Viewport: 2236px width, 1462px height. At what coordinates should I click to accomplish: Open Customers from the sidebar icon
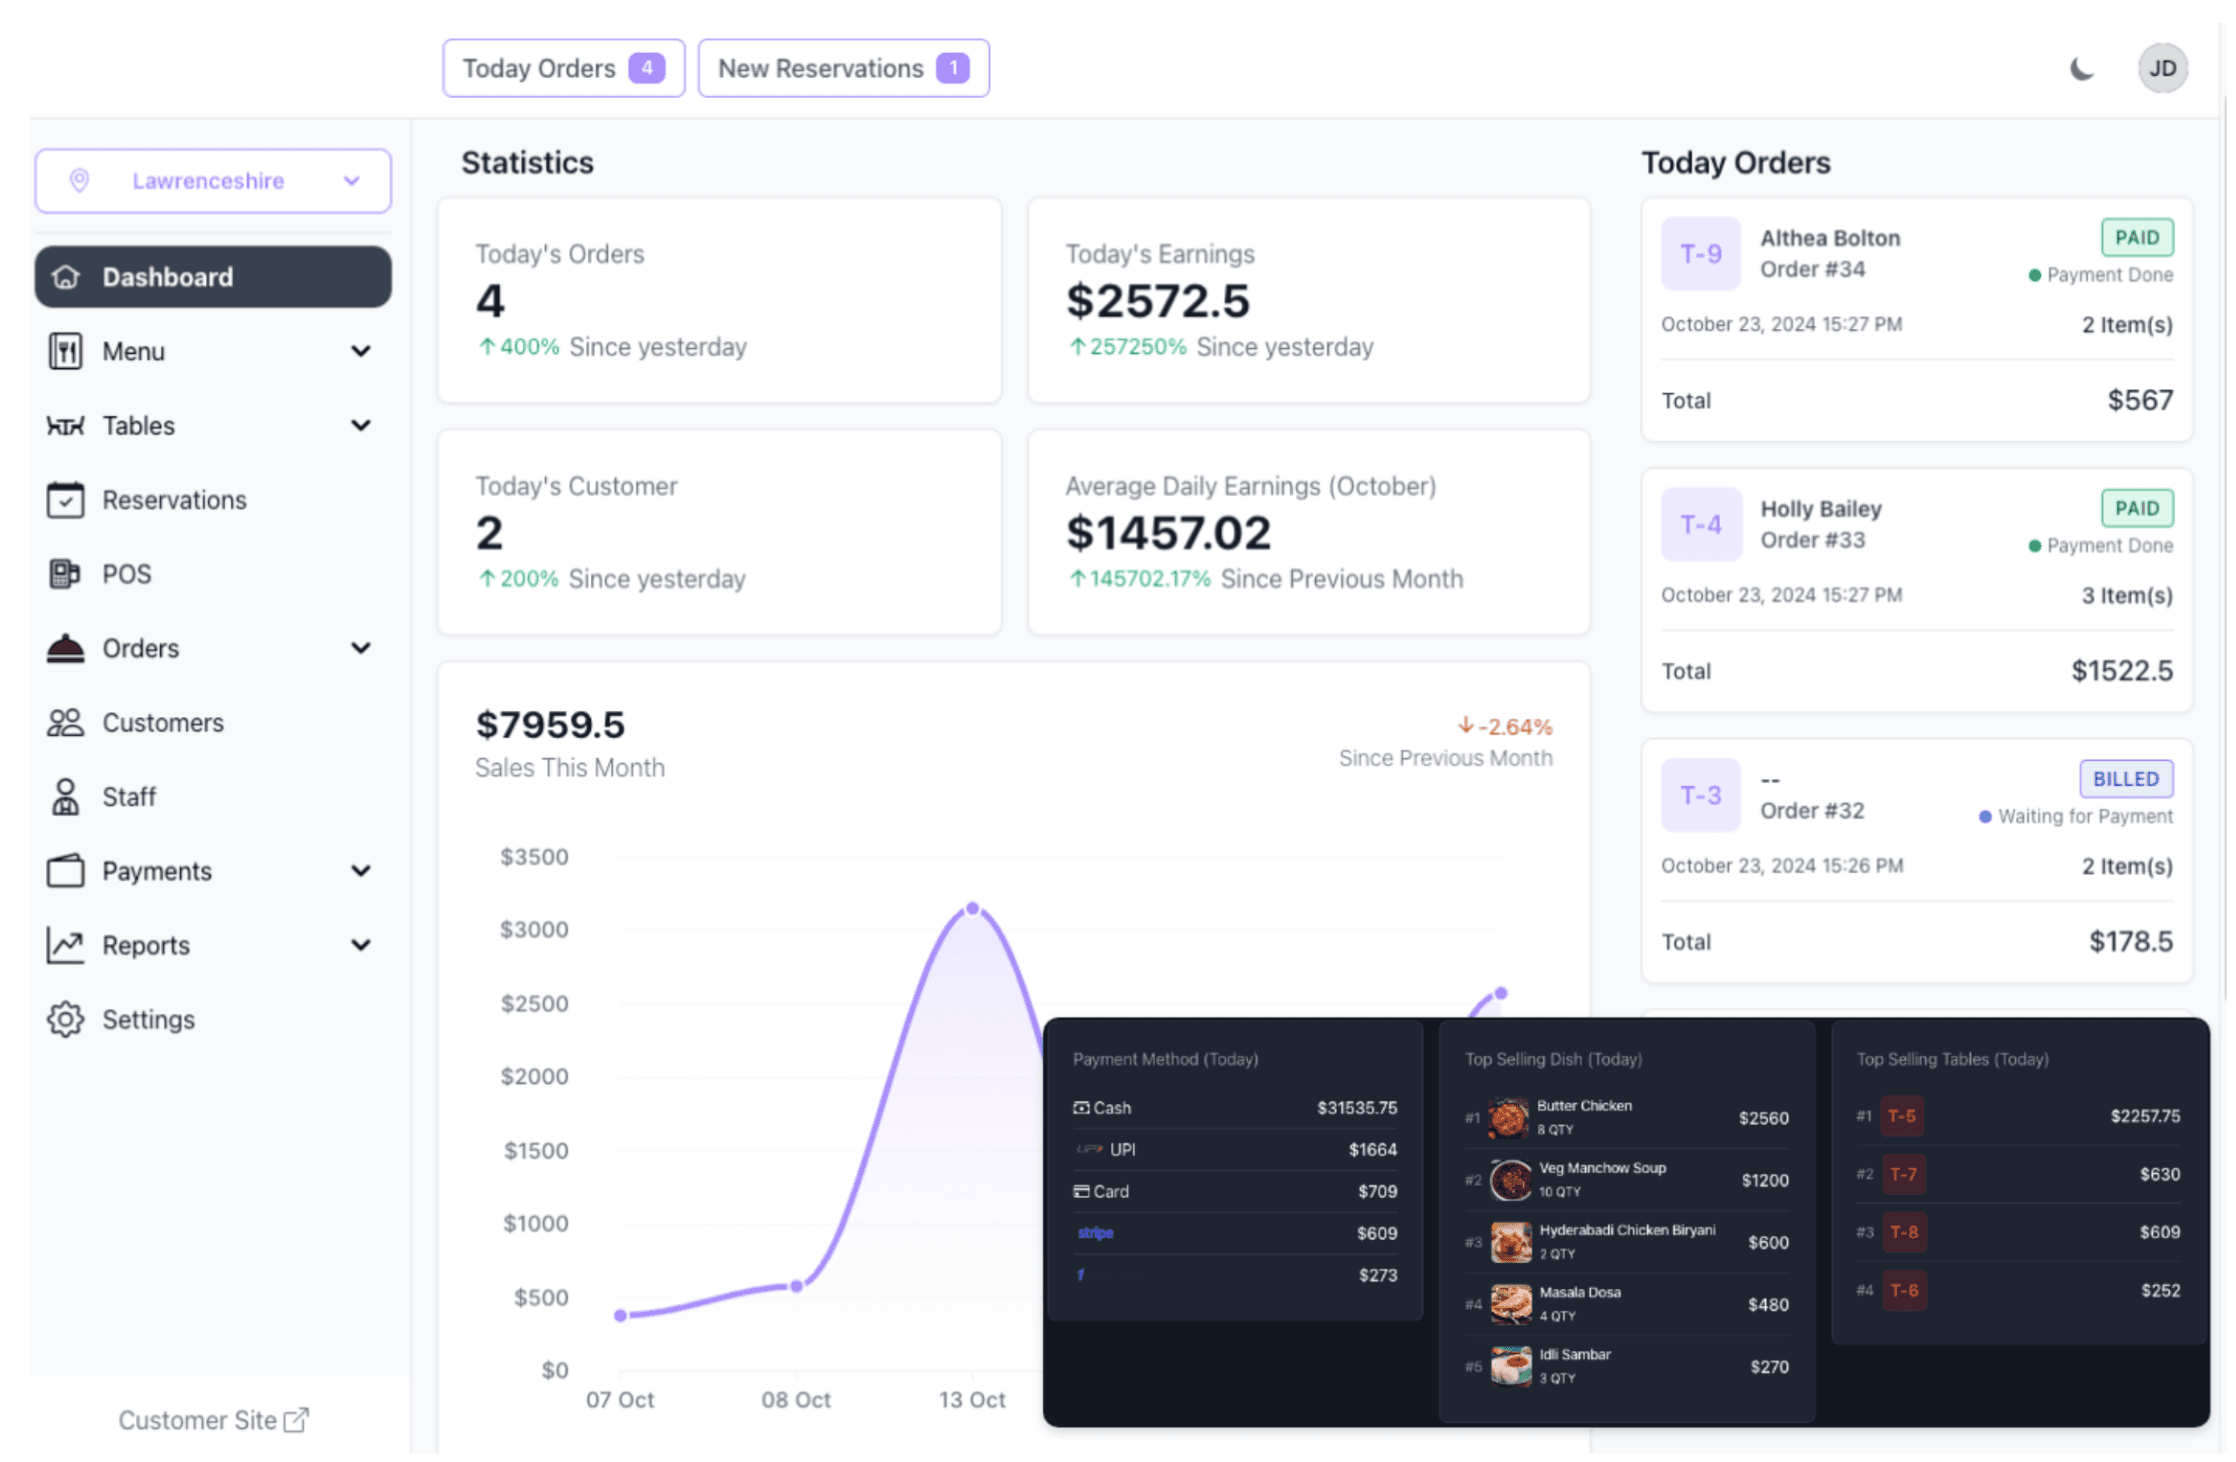pyautogui.click(x=66, y=722)
